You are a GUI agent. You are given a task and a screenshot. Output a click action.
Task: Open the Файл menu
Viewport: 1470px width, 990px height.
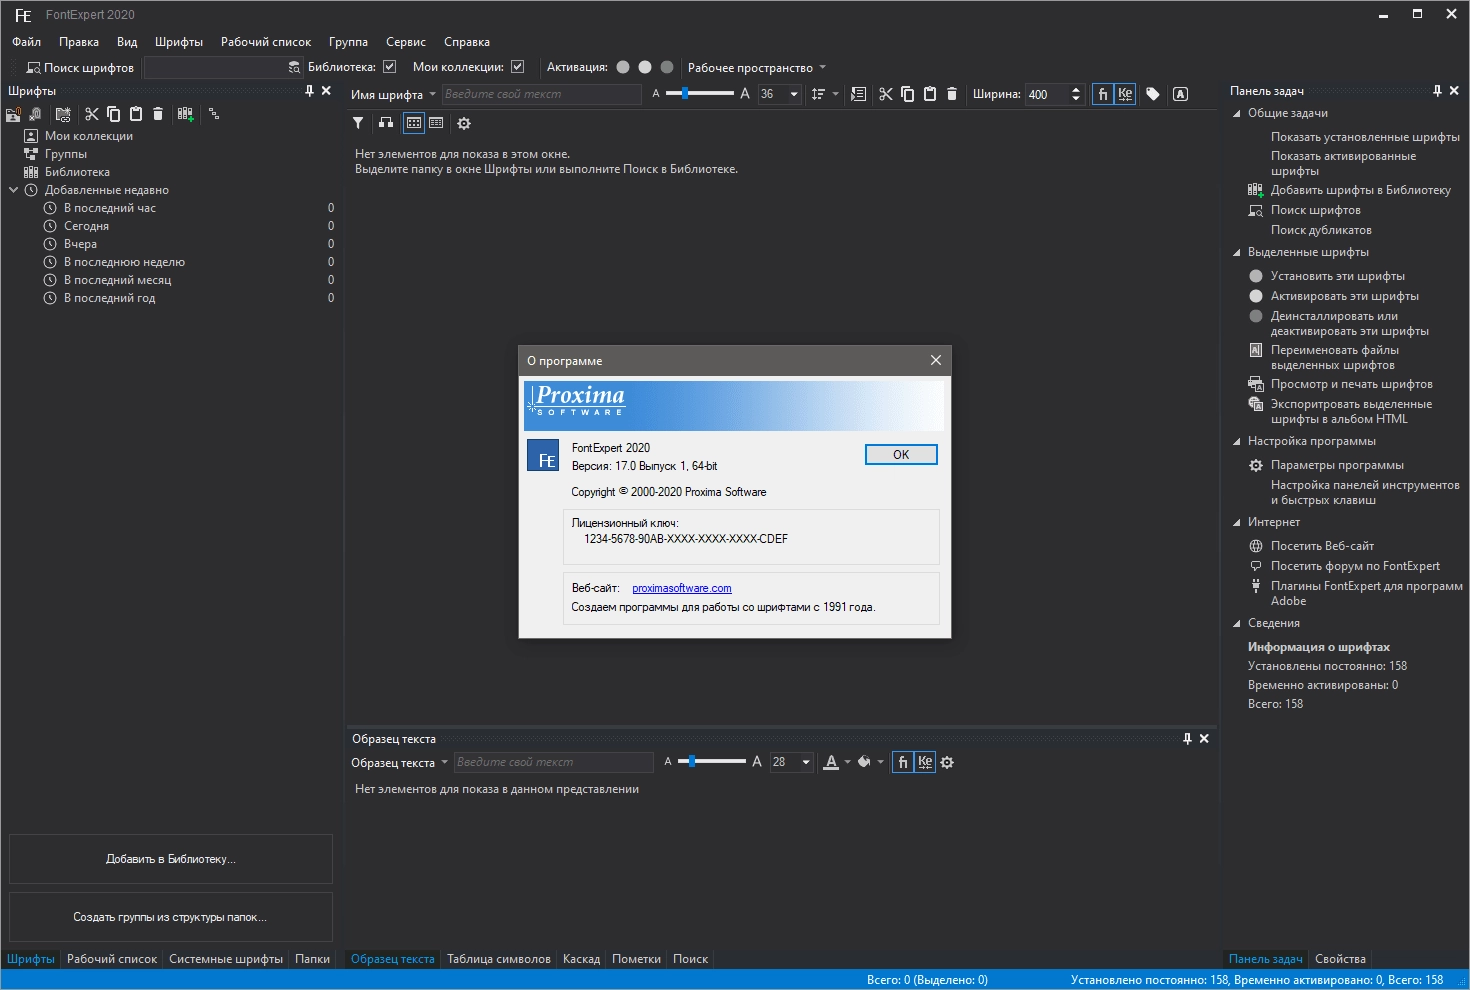pos(27,42)
